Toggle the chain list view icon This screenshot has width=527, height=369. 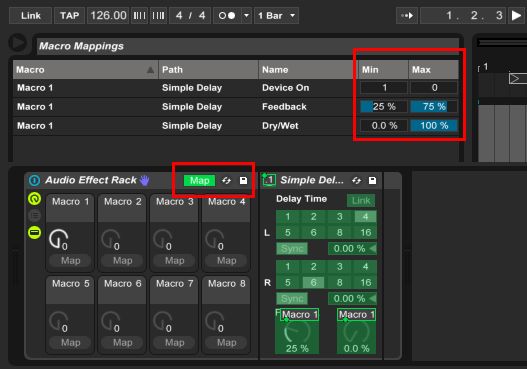tap(34, 215)
